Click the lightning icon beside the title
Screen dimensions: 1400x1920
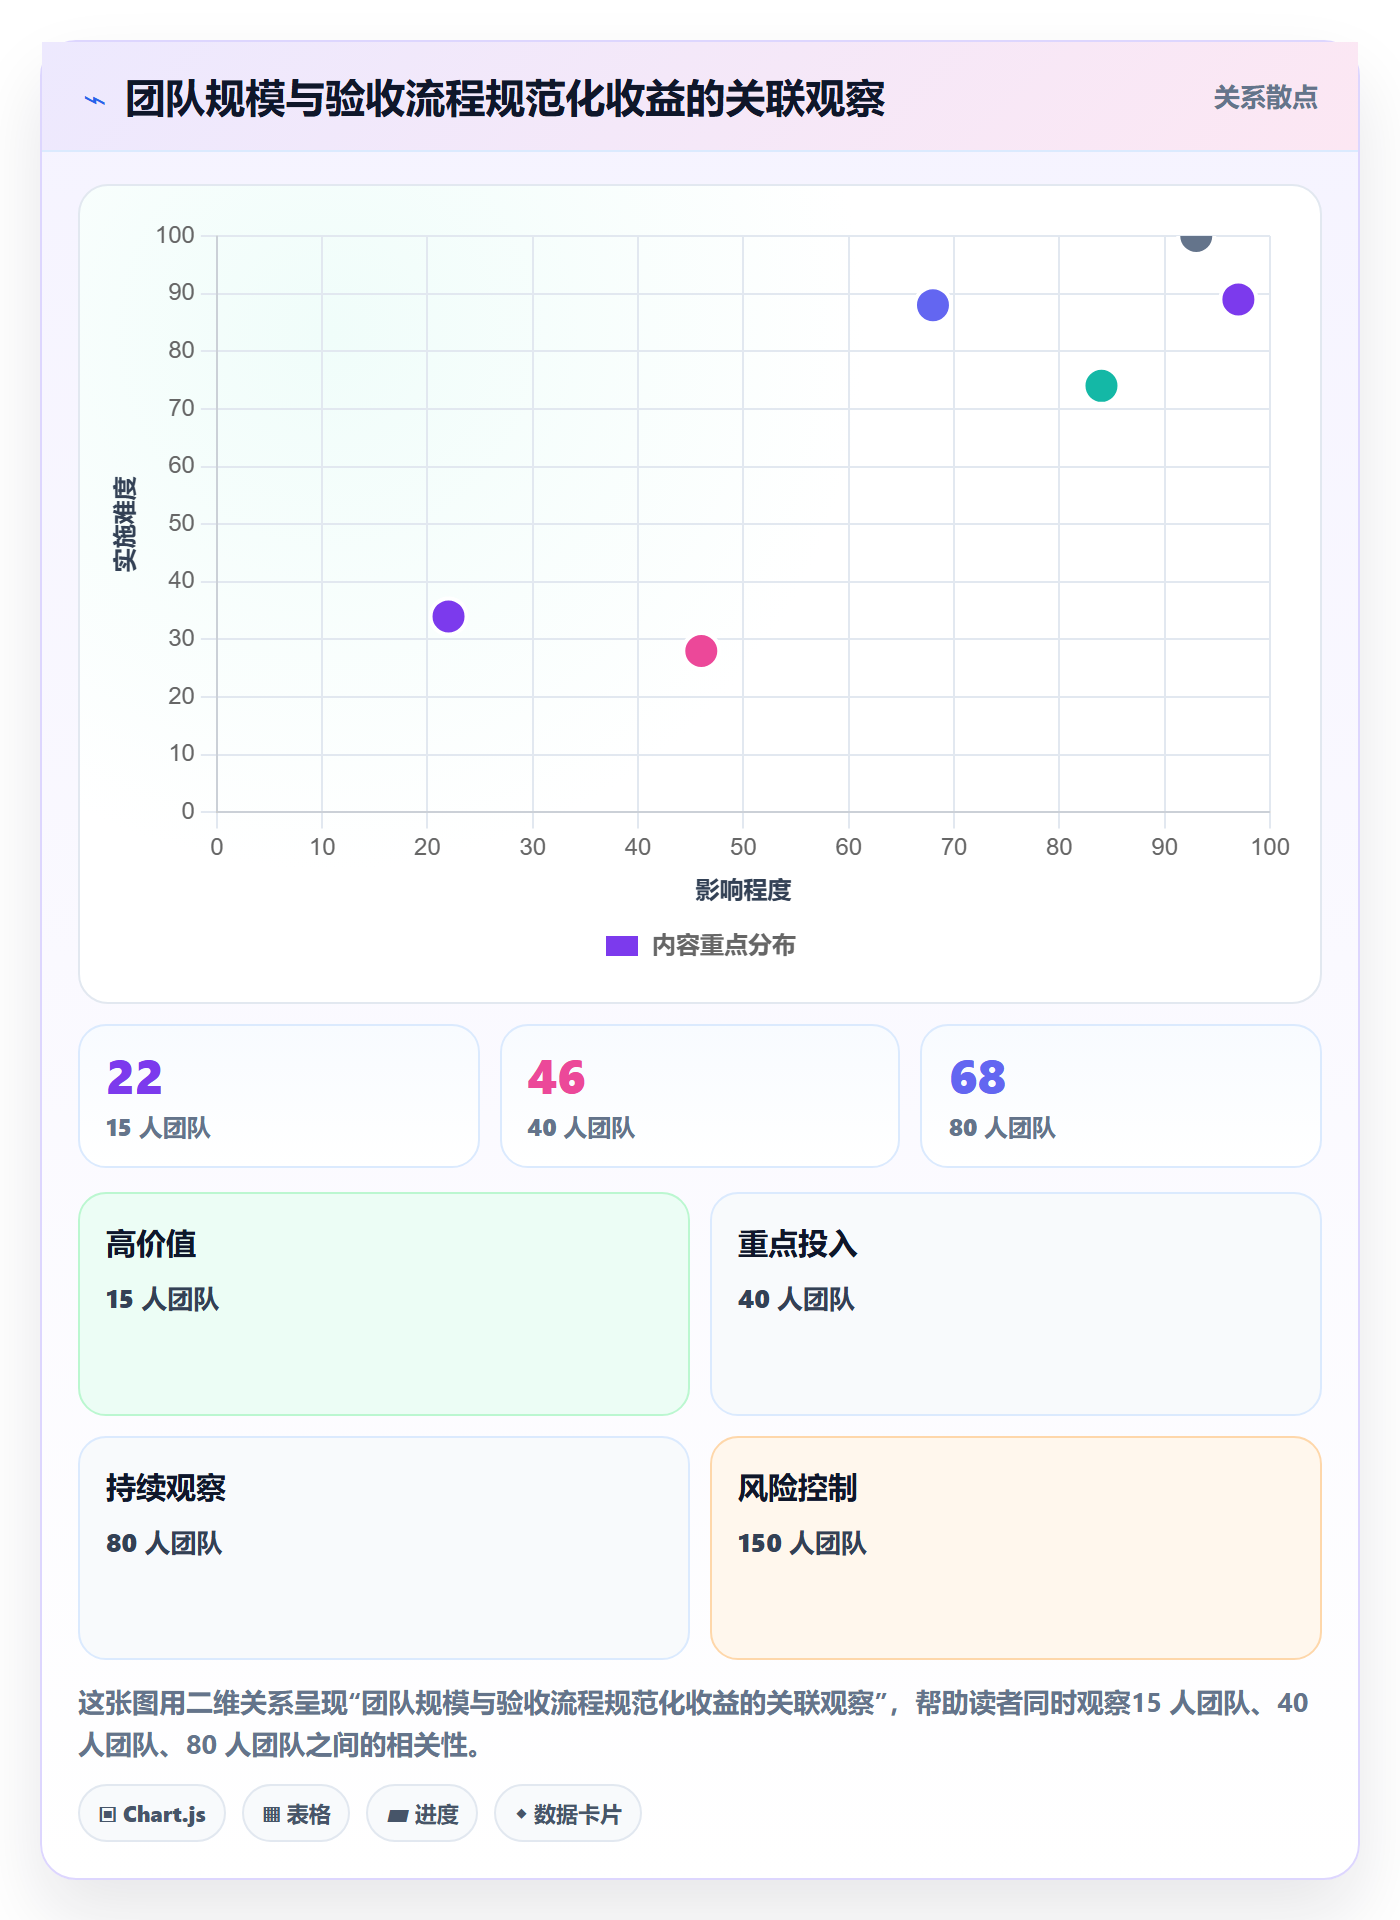pyautogui.click(x=95, y=100)
